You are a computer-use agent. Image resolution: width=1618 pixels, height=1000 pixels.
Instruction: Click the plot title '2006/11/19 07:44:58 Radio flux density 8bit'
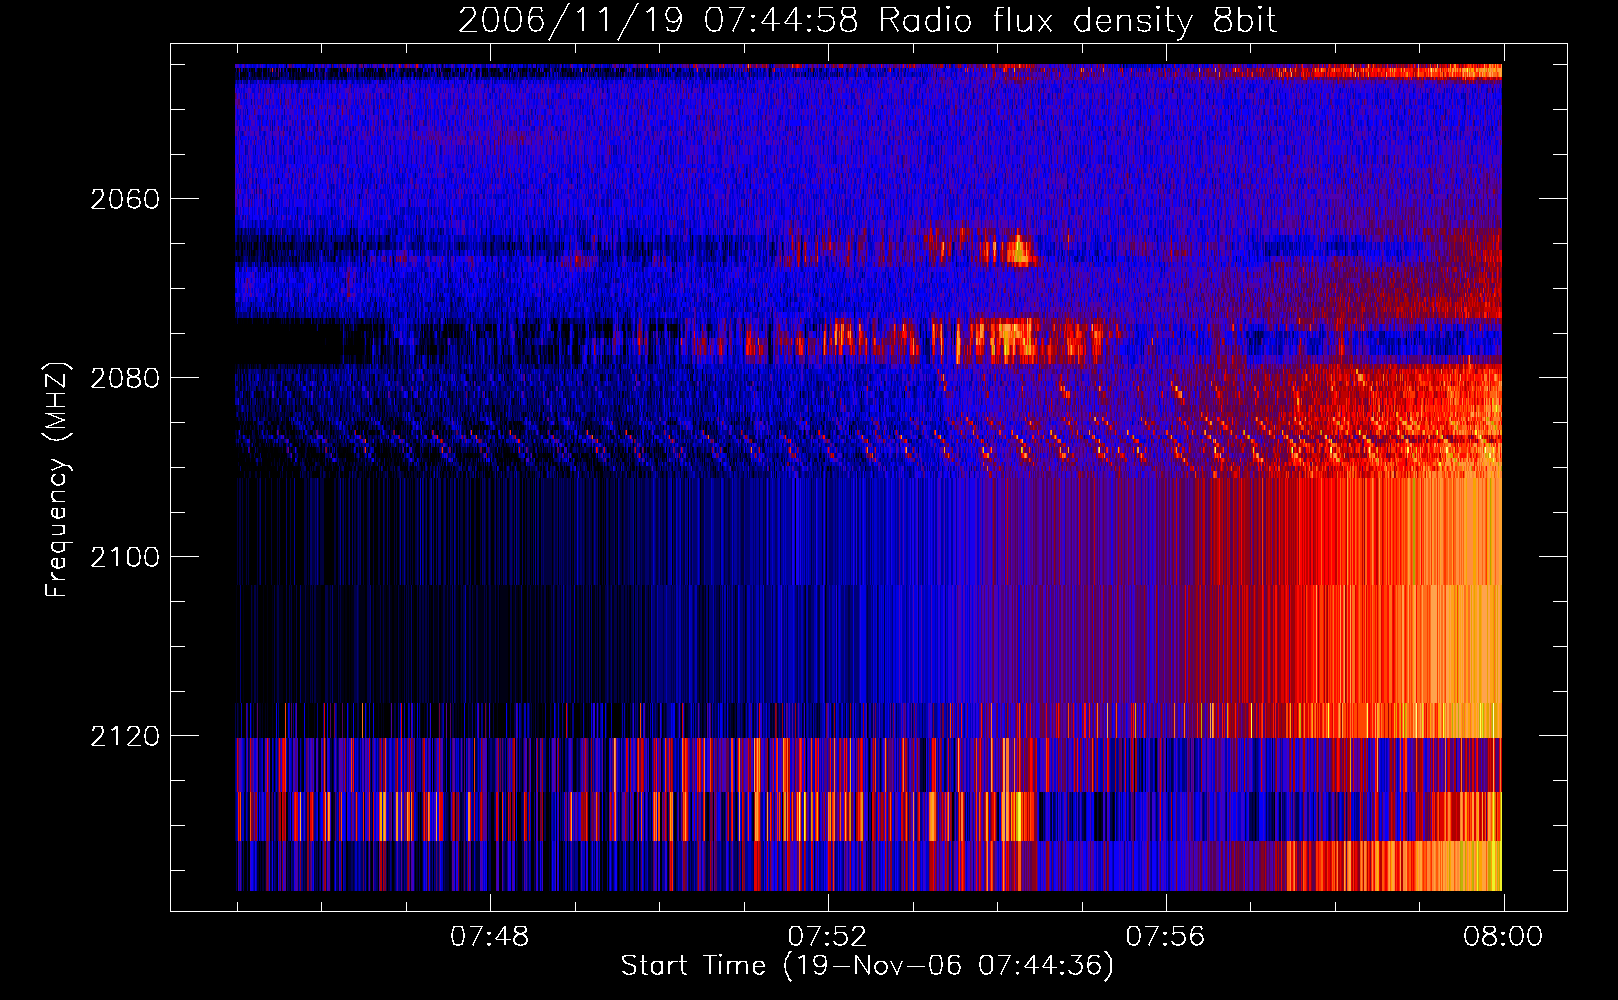tap(867, 22)
